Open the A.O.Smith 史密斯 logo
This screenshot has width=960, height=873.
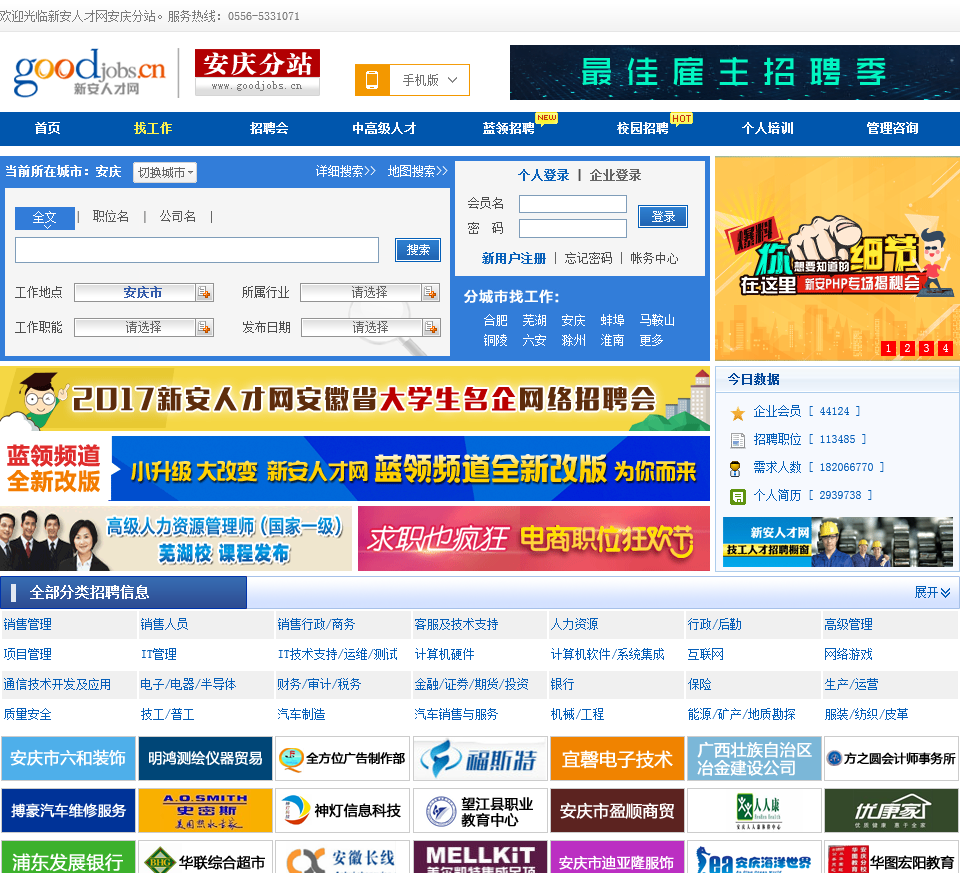(205, 811)
